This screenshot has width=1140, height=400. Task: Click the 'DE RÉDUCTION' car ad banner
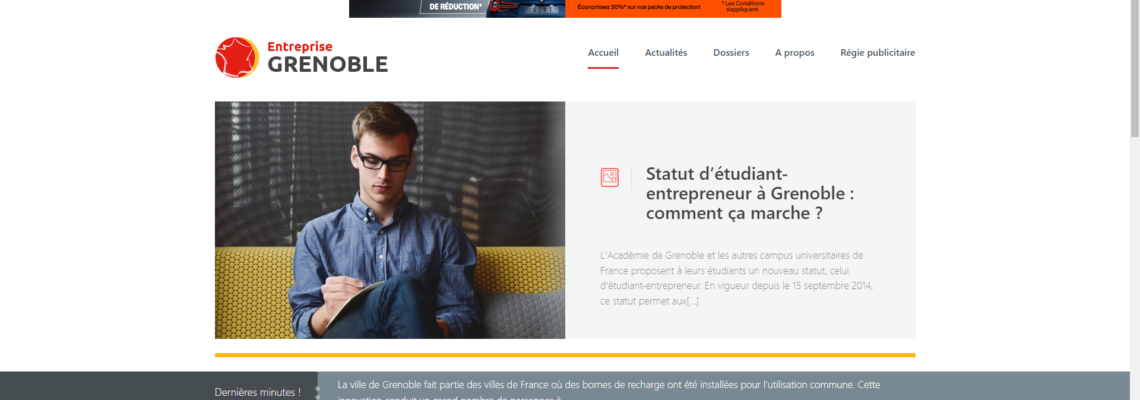[x=457, y=9]
